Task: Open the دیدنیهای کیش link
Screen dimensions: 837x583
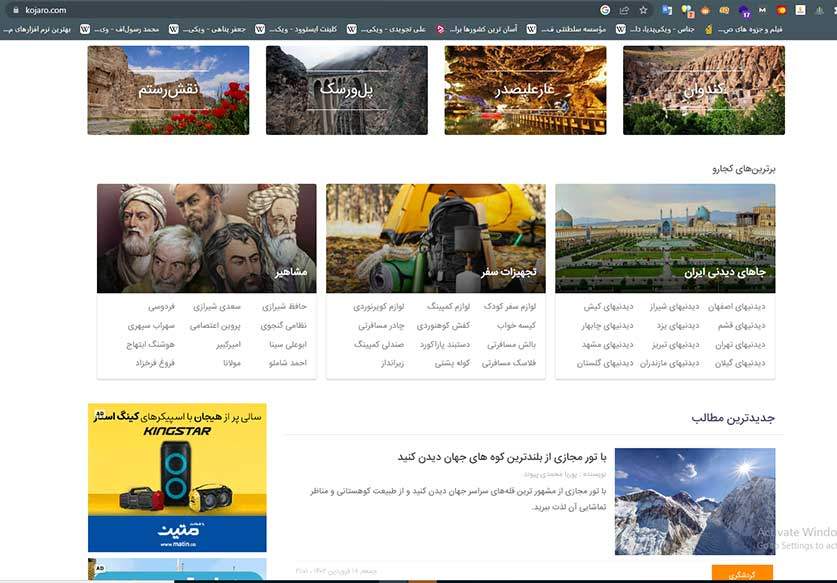Action: [x=609, y=306]
